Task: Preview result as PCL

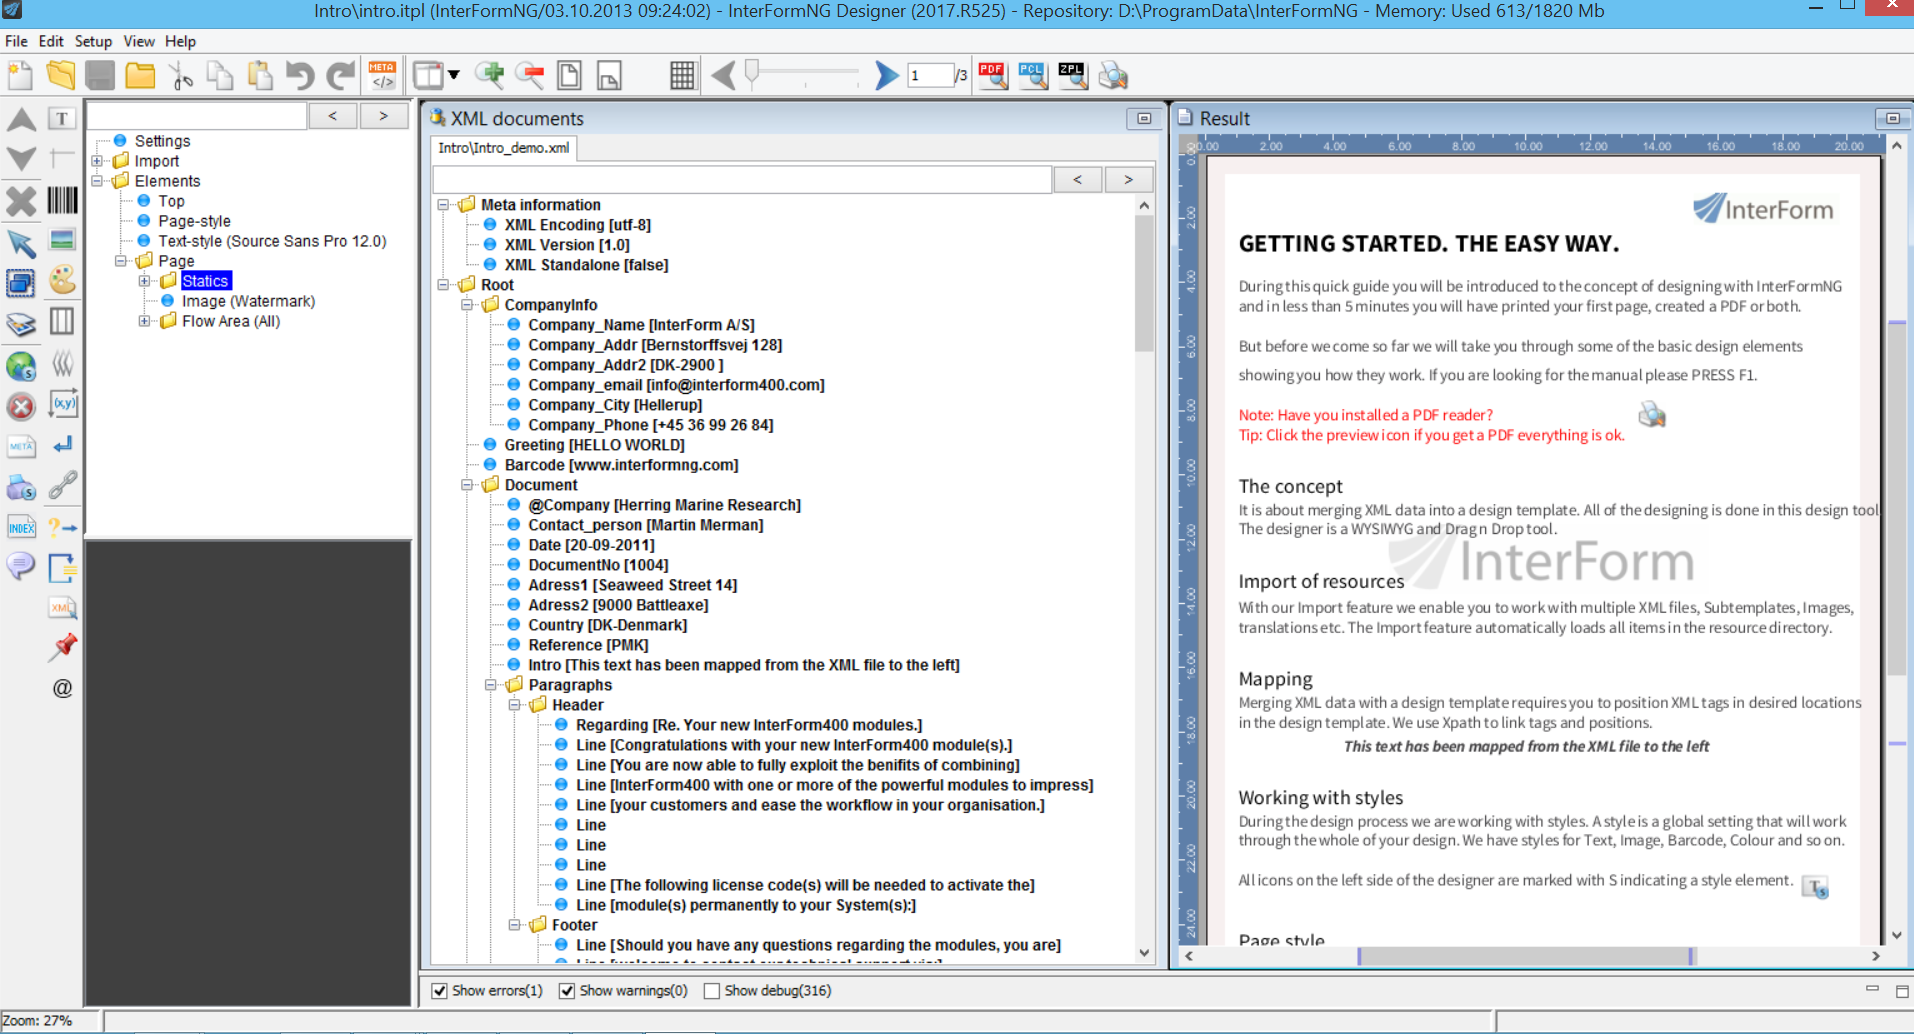Action: click(x=1032, y=76)
